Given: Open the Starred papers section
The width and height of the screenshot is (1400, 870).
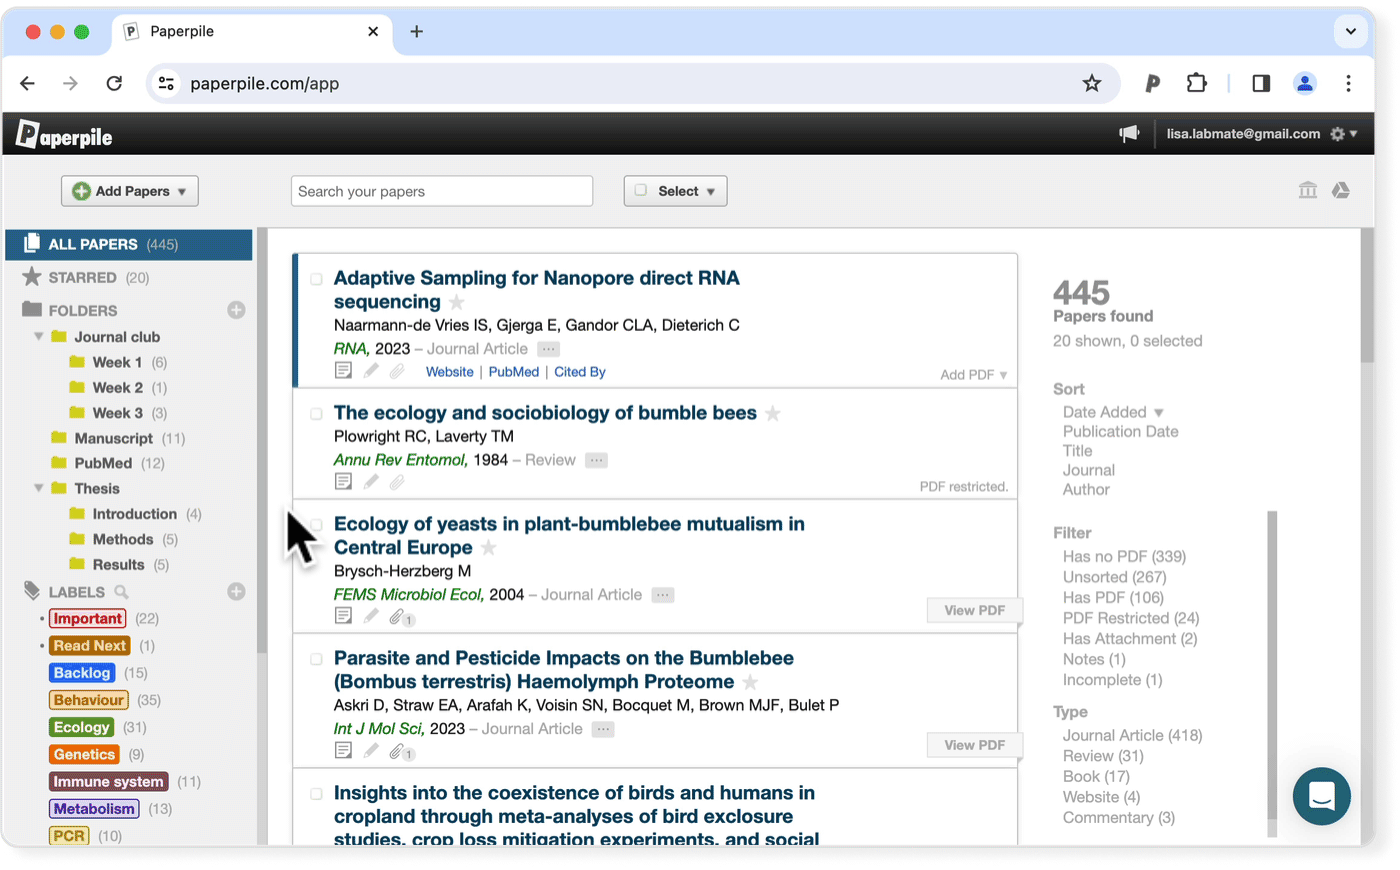Looking at the screenshot, I should 82,278.
